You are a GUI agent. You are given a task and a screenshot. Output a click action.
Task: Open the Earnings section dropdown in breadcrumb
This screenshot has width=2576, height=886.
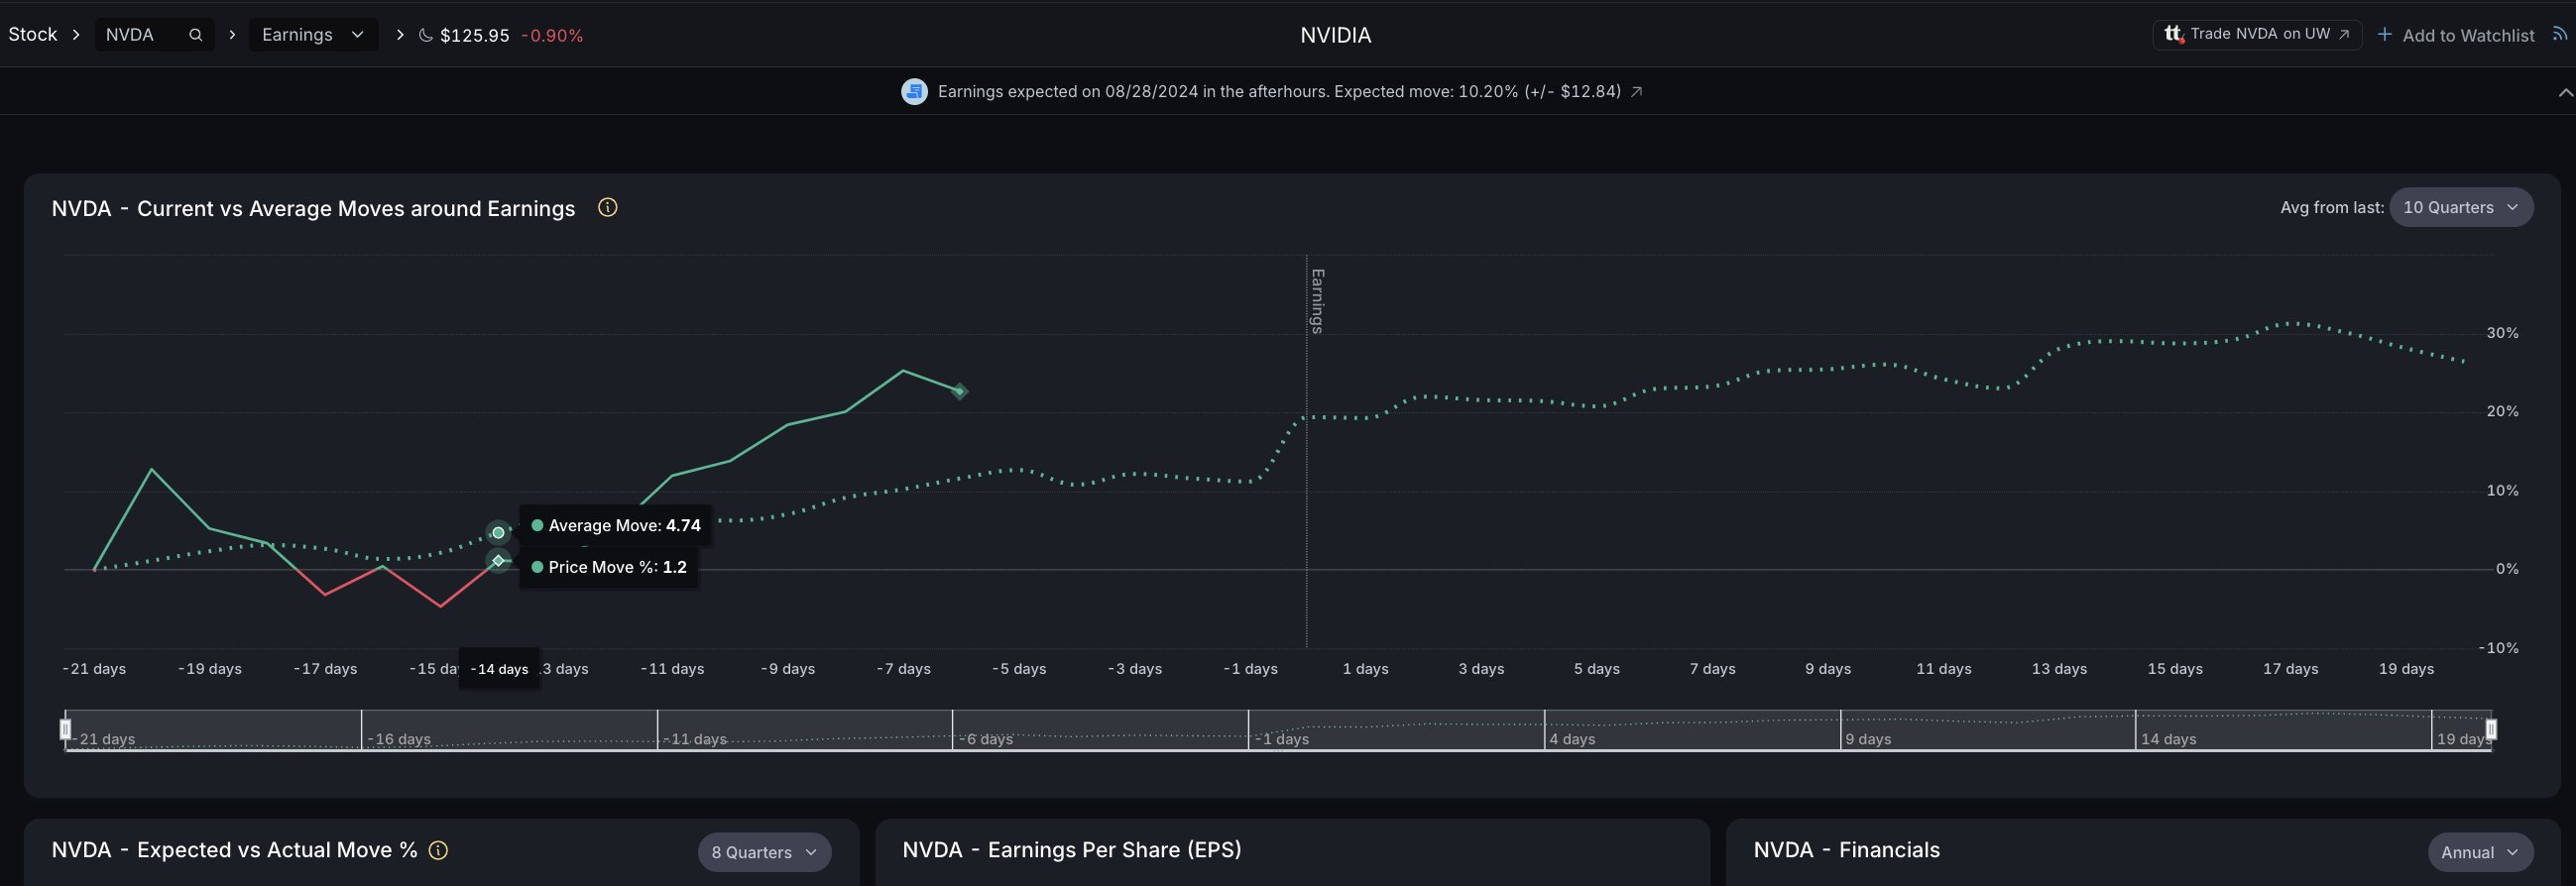[x=313, y=35]
